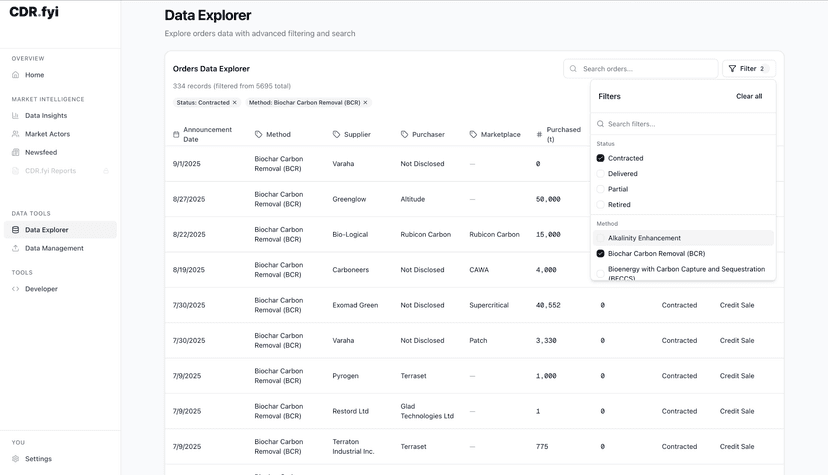Open Newsfeed page
Image resolution: width=828 pixels, height=475 pixels.
[41, 153]
